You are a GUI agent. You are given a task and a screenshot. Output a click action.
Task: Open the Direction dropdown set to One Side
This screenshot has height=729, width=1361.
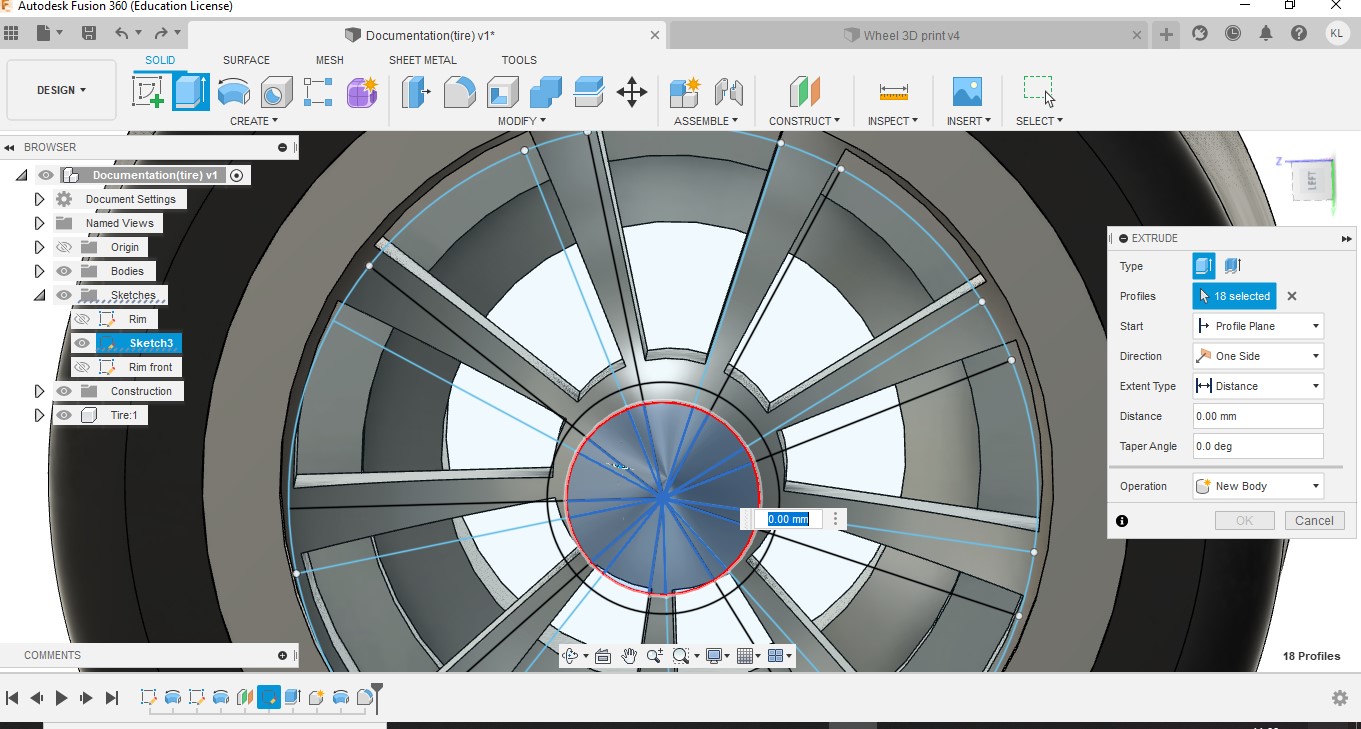coord(1258,356)
